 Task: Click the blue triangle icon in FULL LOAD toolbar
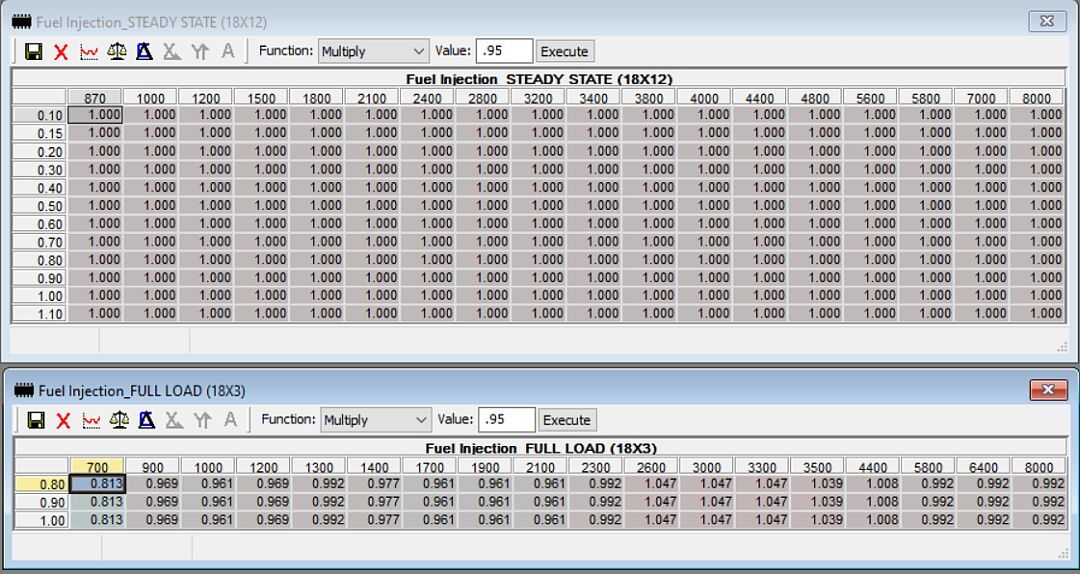tap(147, 420)
